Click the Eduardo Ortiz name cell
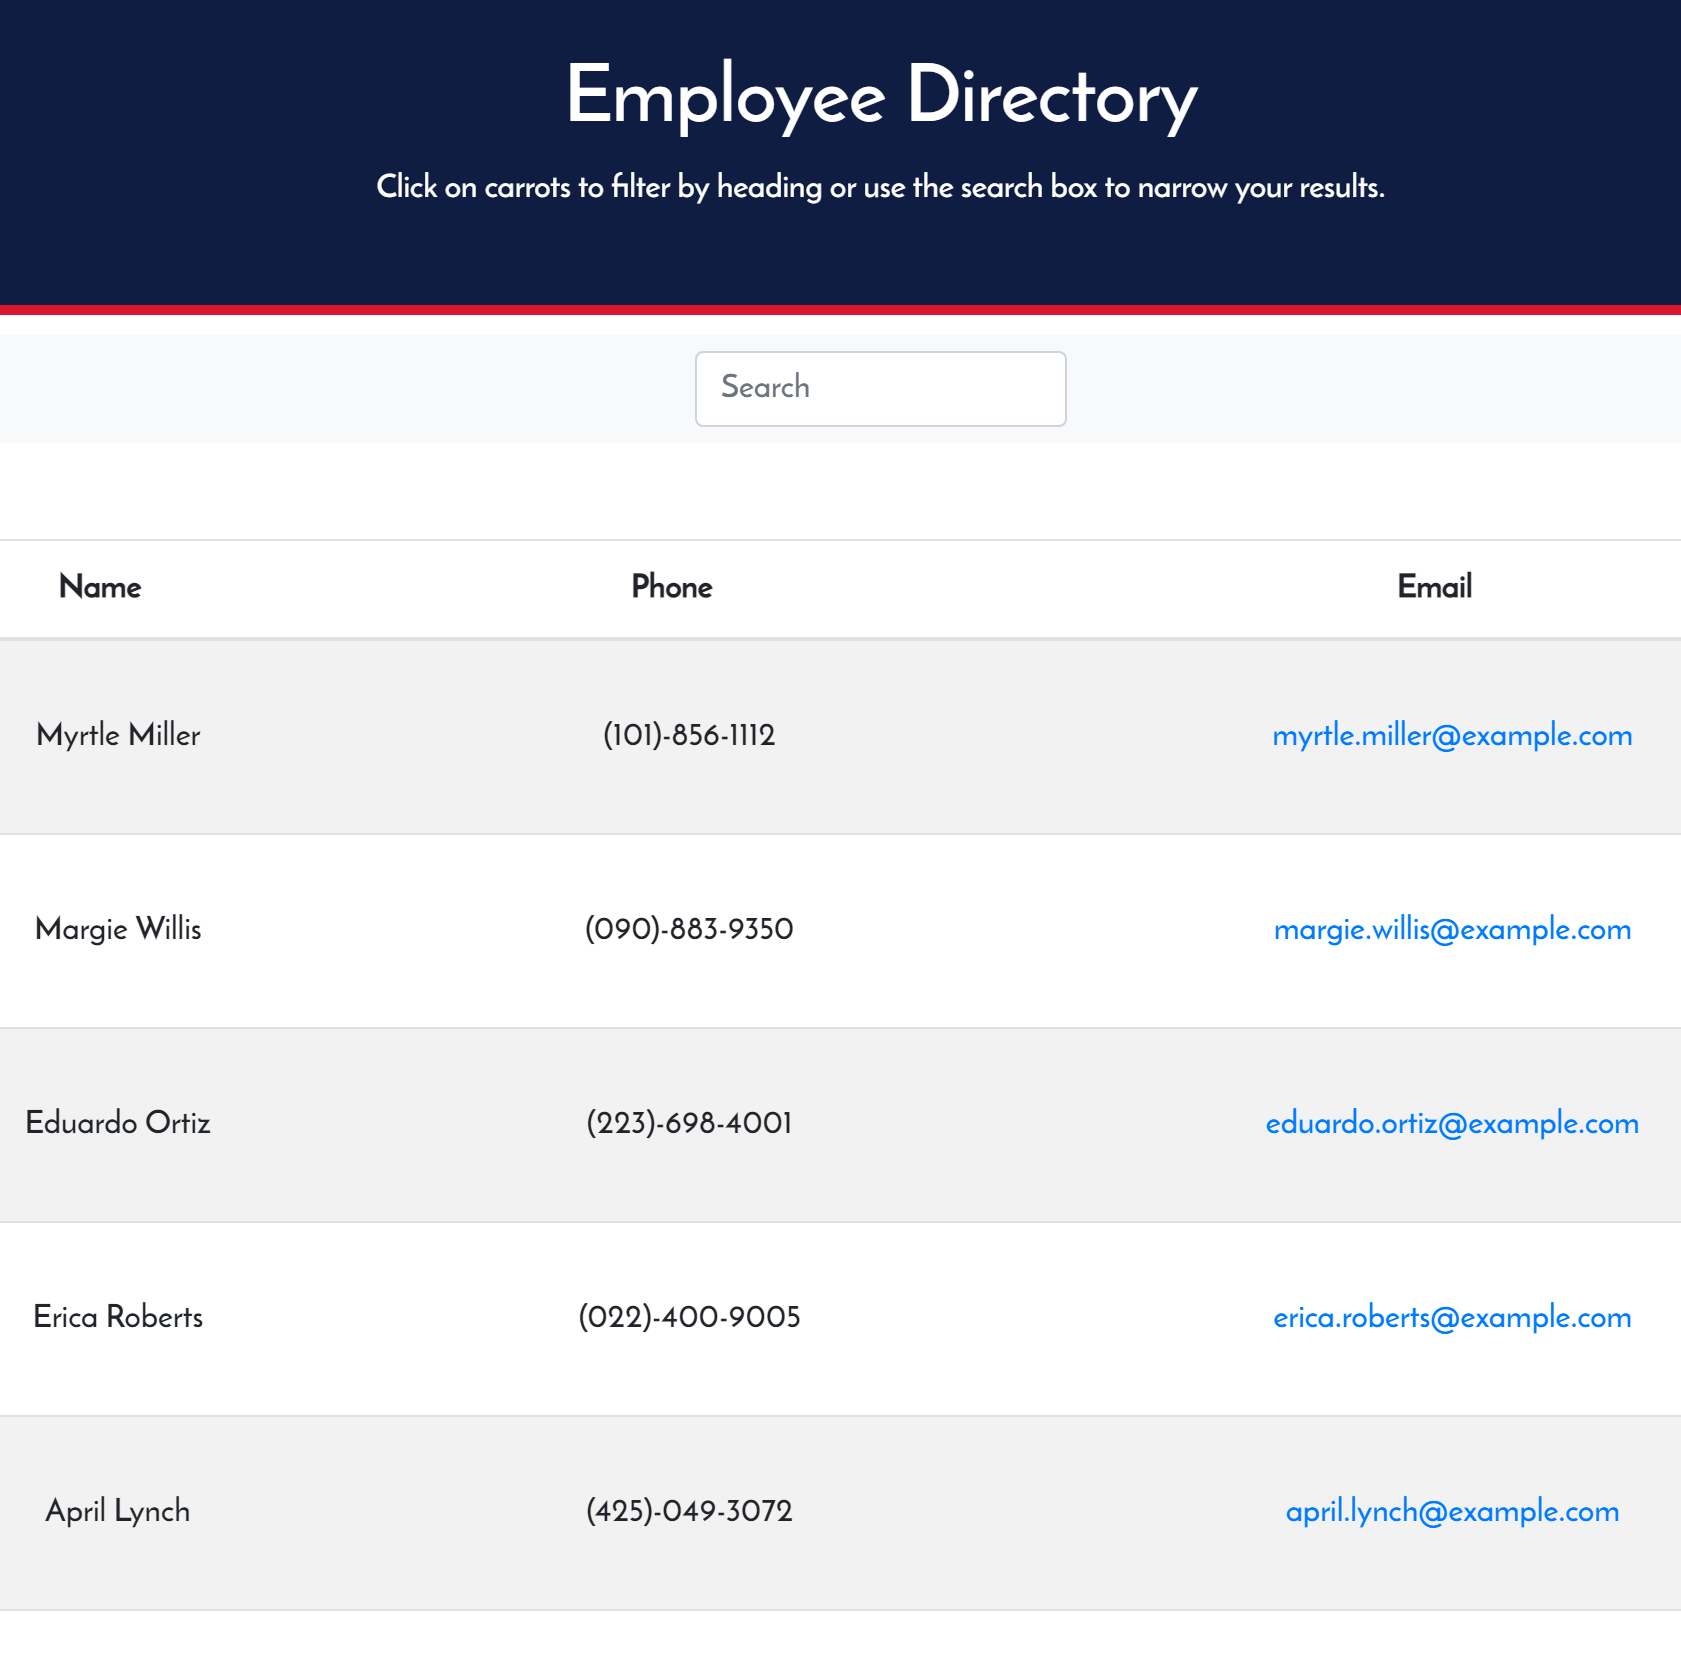The width and height of the screenshot is (1681, 1680). (118, 1124)
